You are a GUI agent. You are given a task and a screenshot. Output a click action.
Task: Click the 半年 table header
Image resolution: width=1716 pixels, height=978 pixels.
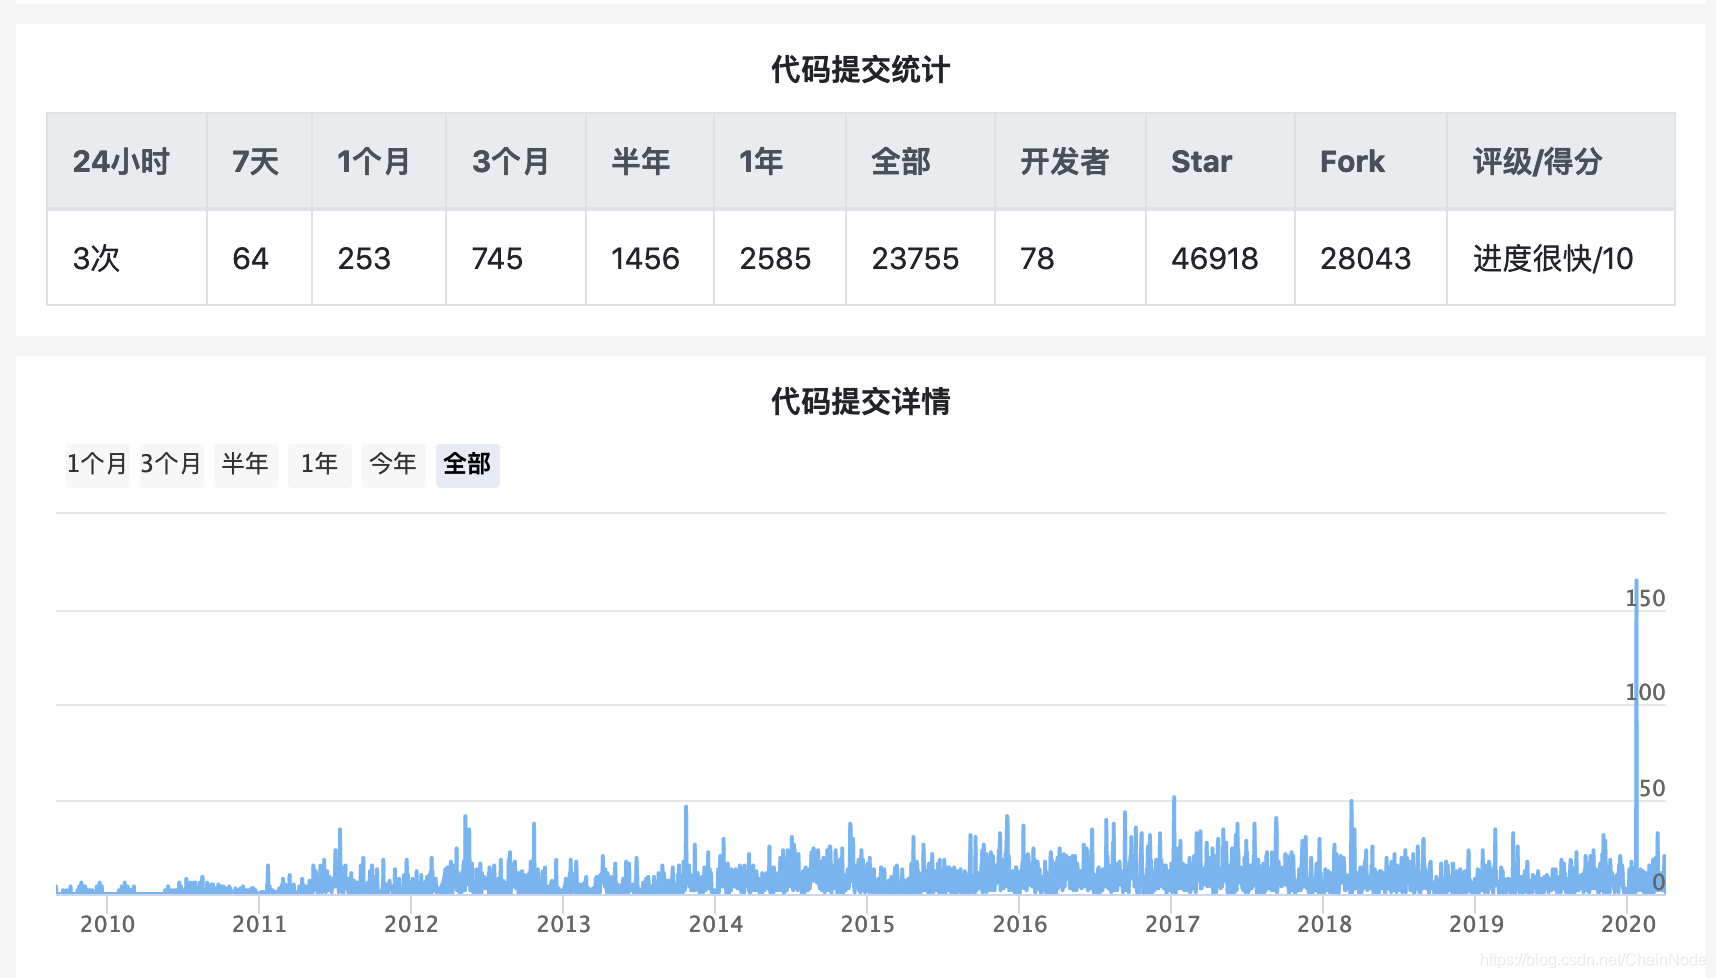tap(650, 161)
